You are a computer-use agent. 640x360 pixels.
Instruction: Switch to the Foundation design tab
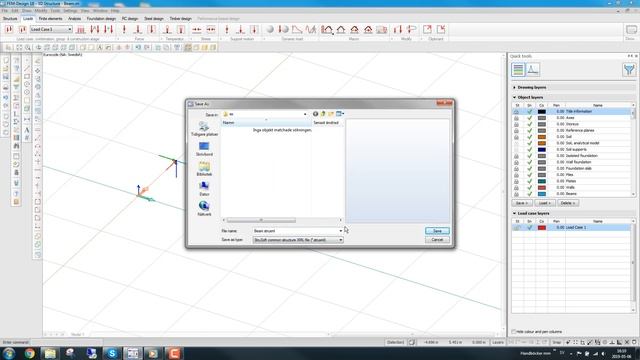pos(101,19)
